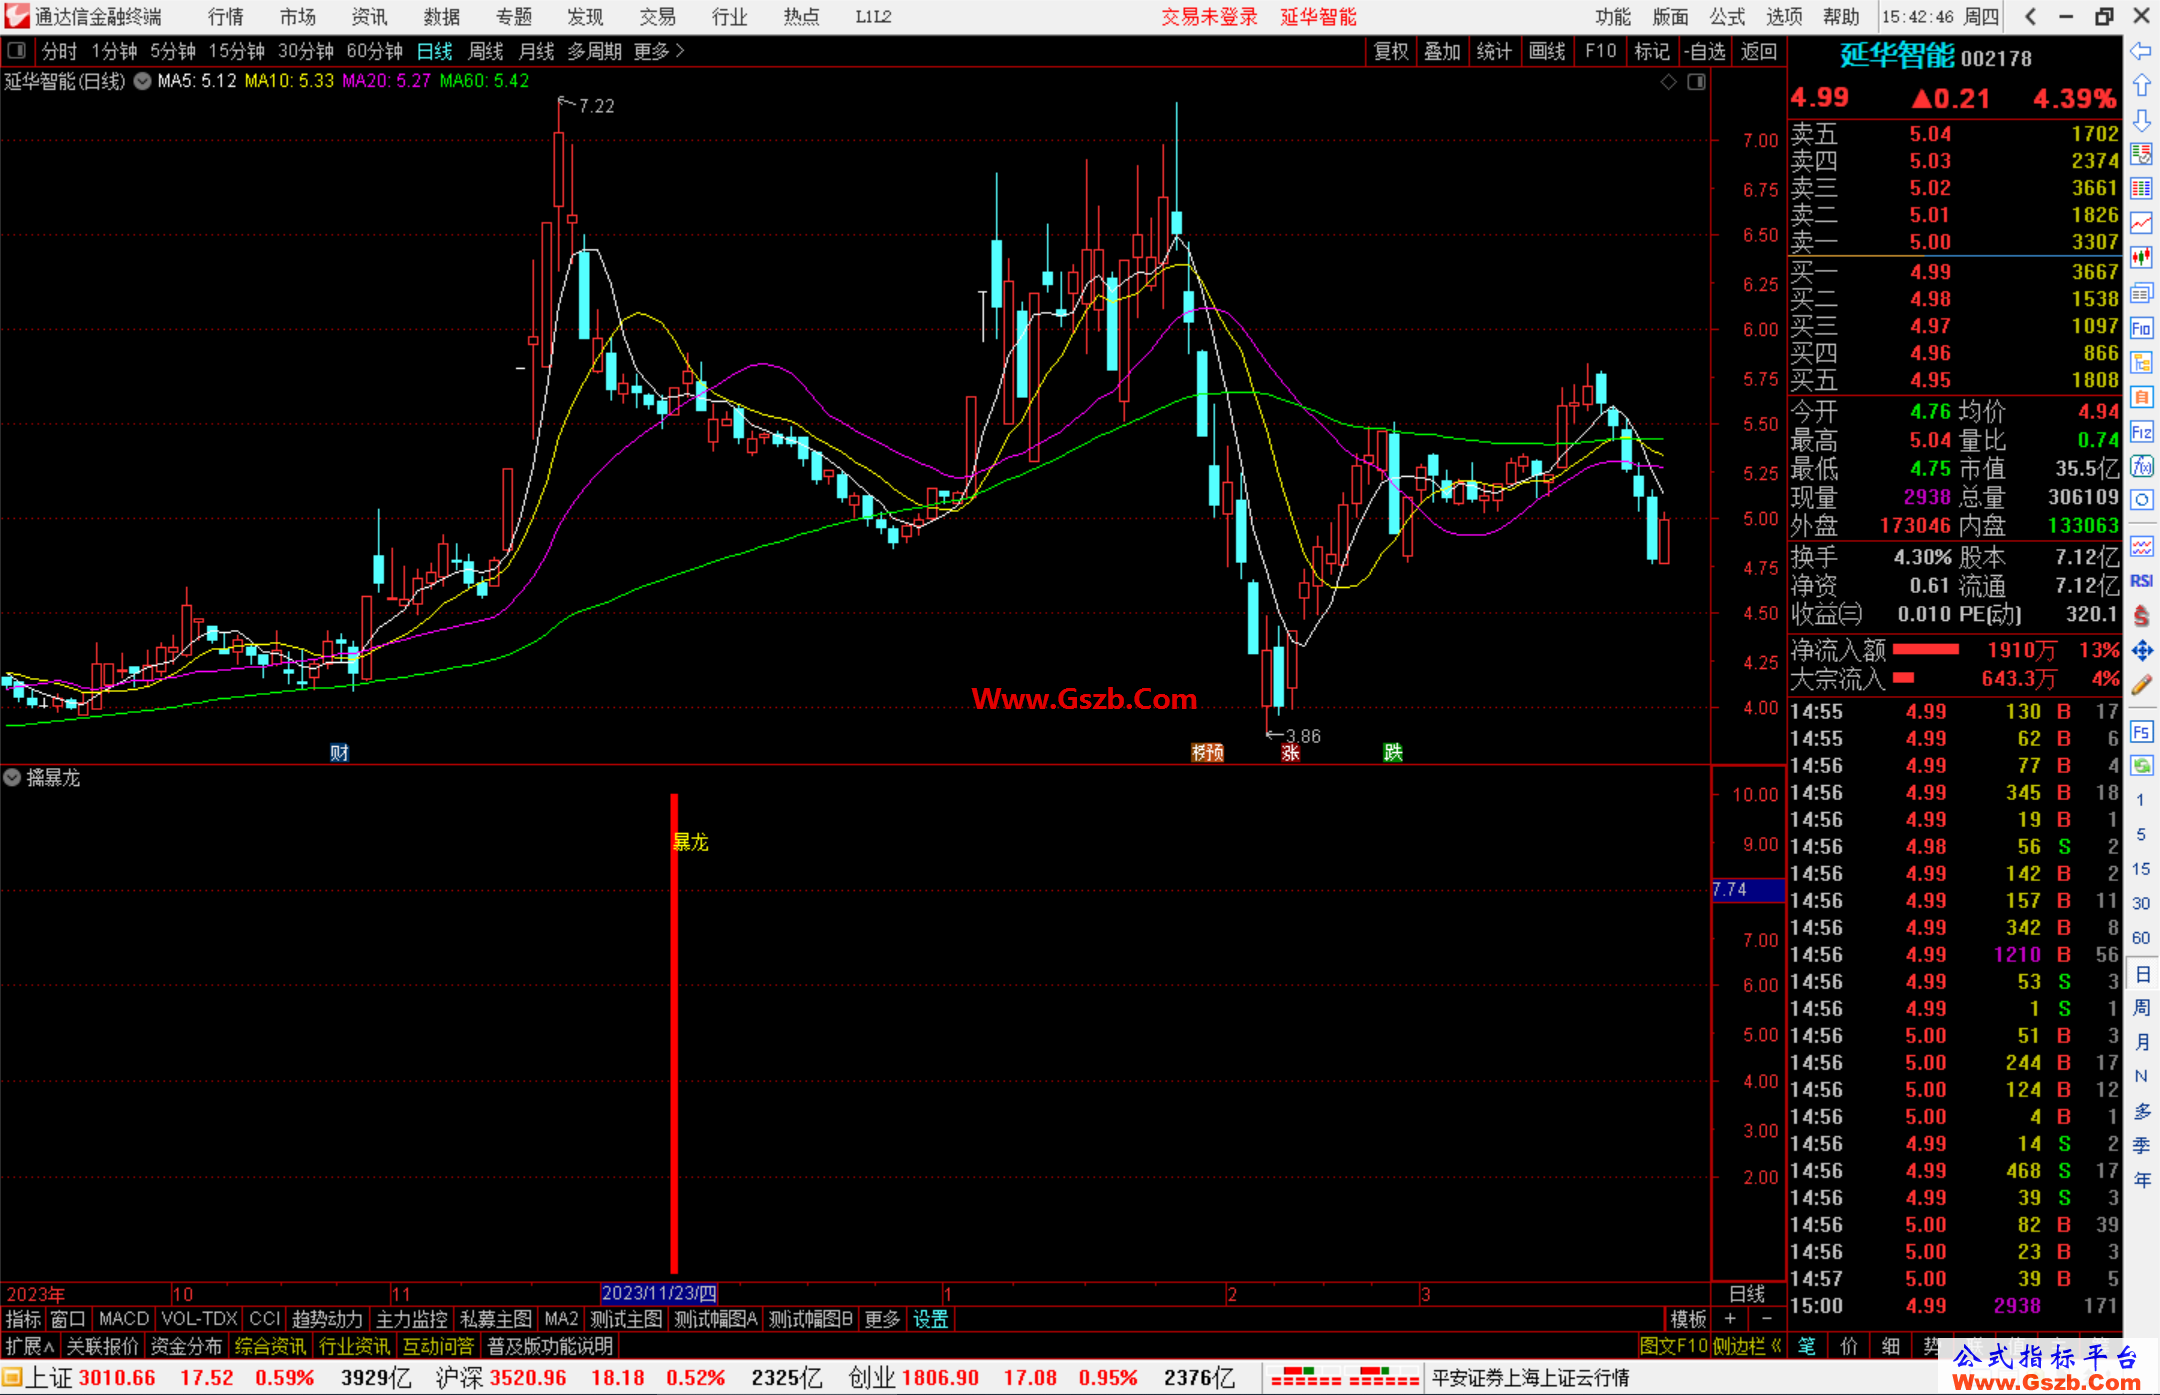This screenshot has width=2160, height=1395.
Task: Open the tree structure icon in sidebar
Action: point(2141,362)
